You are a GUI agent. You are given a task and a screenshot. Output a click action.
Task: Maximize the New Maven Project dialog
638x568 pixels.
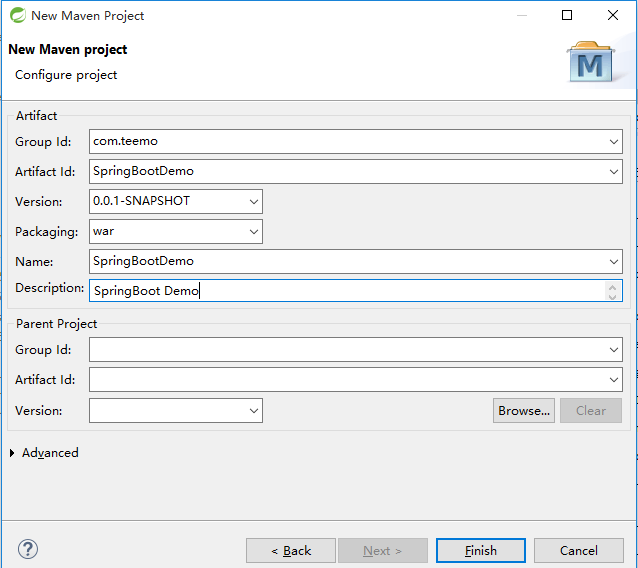(x=567, y=15)
